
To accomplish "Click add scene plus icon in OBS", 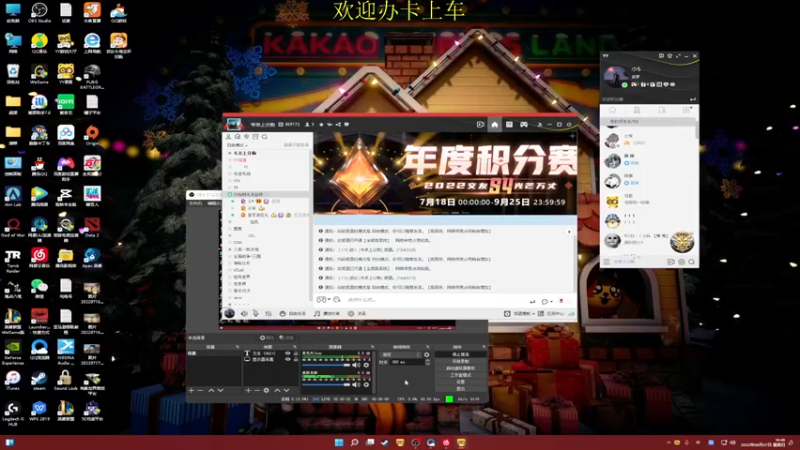I will coord(191,390).
